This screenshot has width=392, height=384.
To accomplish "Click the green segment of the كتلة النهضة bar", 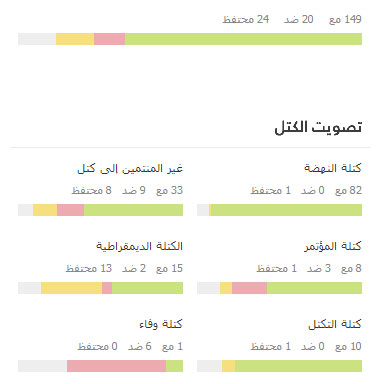I will click(286, 210).
